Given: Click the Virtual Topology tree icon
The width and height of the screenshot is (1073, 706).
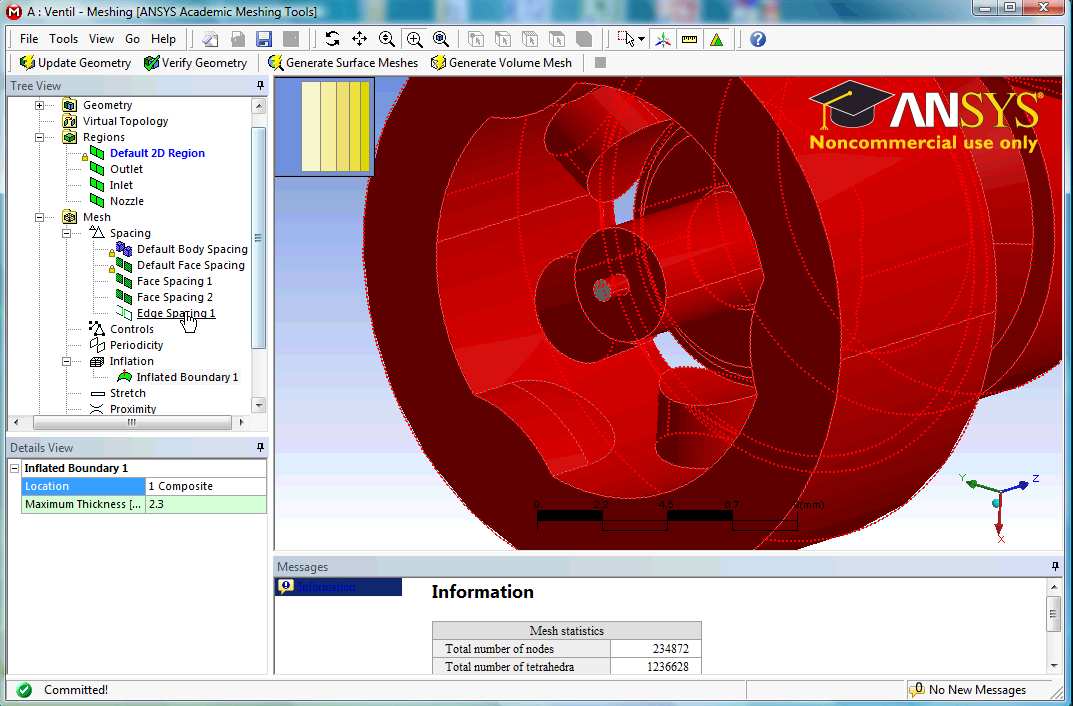Looking at the screenshot, I should [69, 121].
